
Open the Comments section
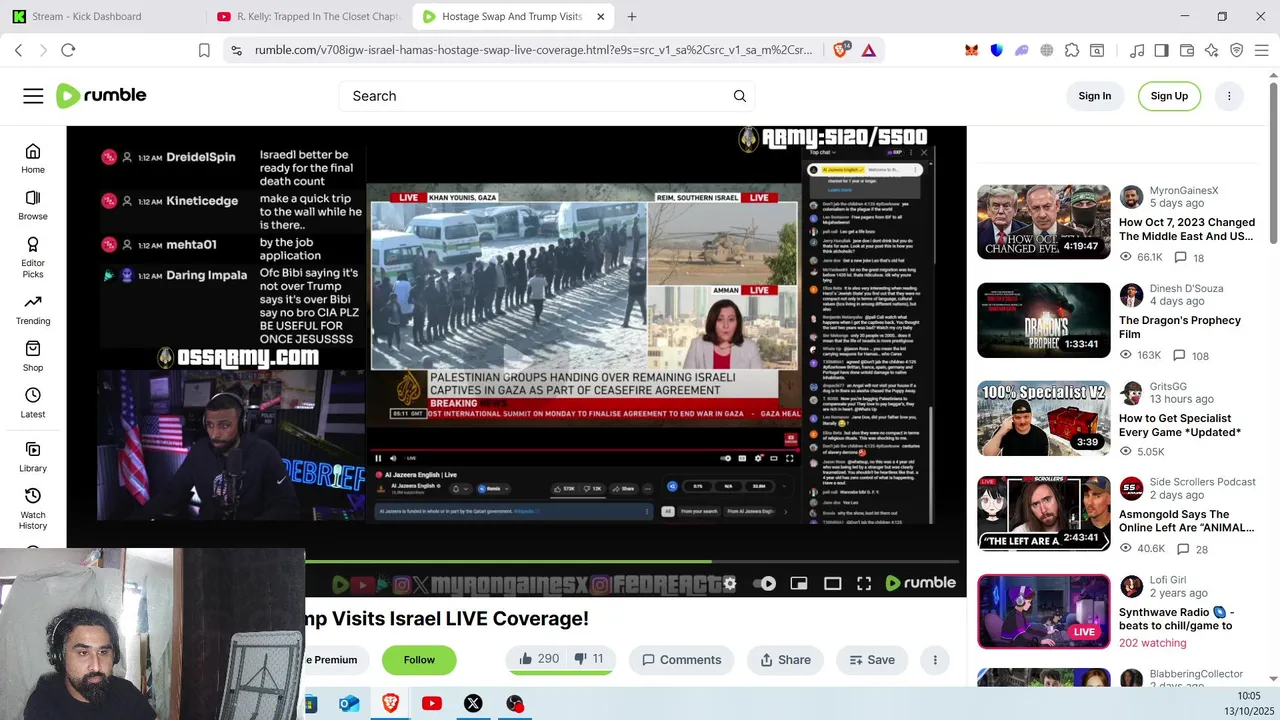681,660
